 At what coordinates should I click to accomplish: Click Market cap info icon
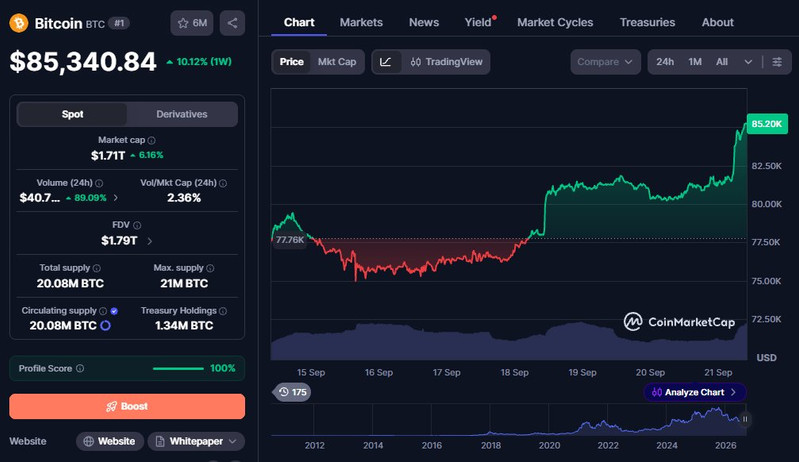pos(151,140)
